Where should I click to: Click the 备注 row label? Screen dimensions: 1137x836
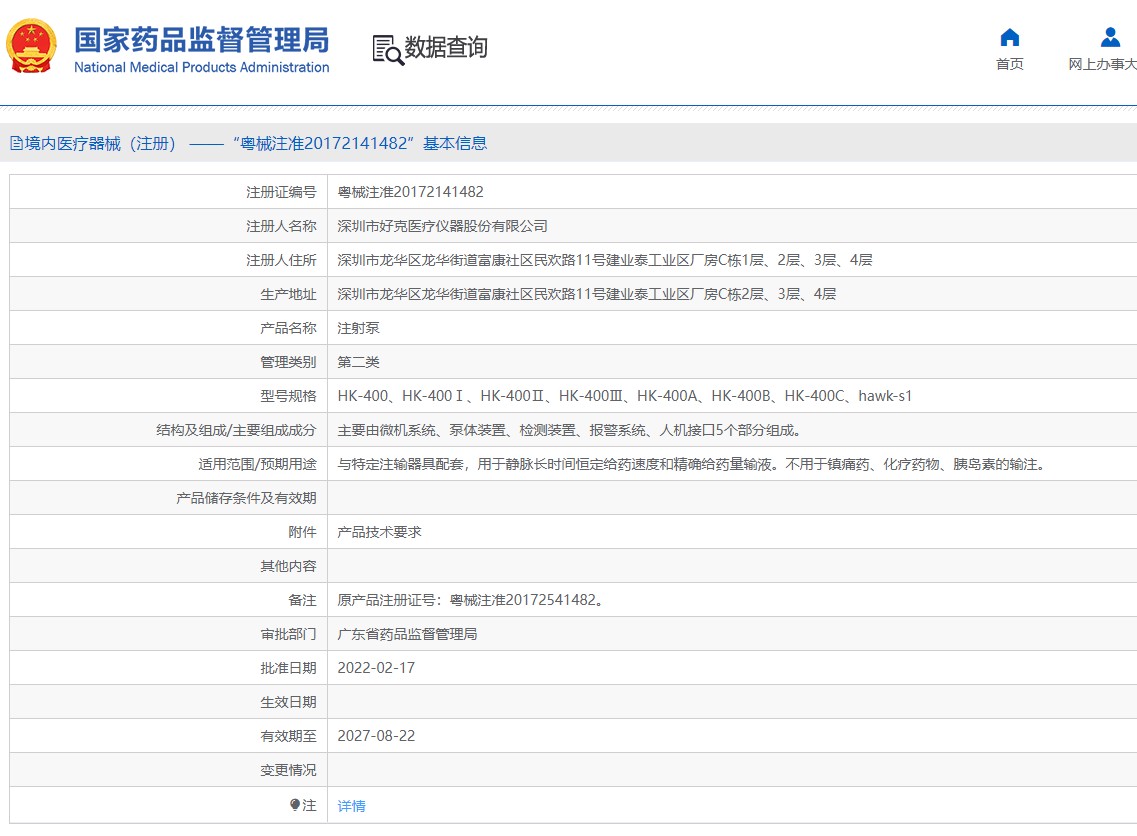[x=302, y=600]
